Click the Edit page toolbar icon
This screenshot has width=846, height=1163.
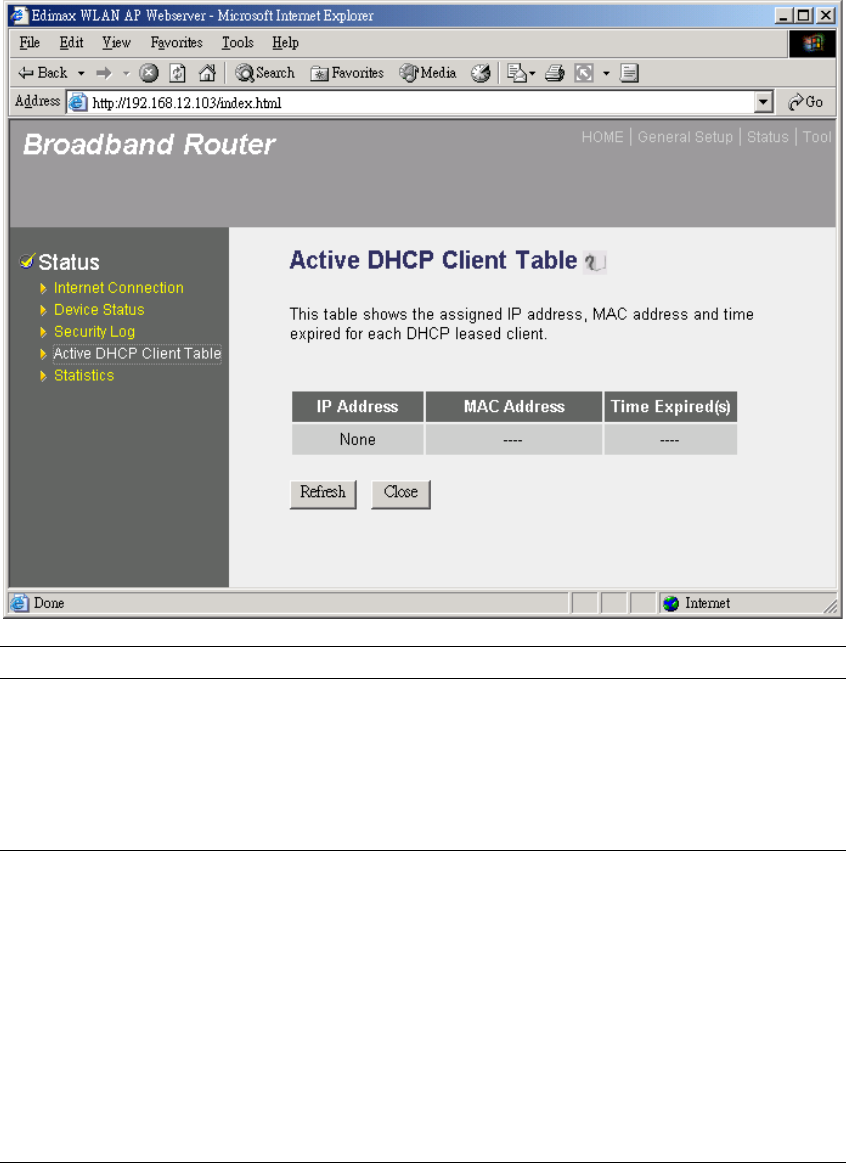[x=584, y=73]
